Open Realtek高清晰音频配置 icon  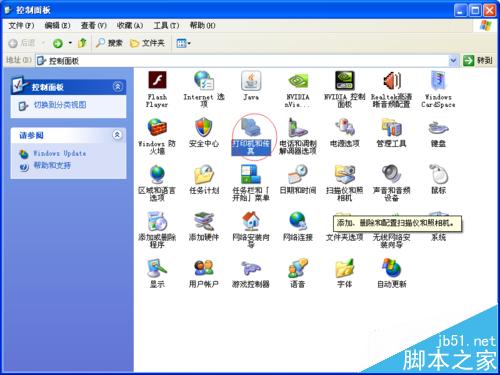click(x=391, y=81)
